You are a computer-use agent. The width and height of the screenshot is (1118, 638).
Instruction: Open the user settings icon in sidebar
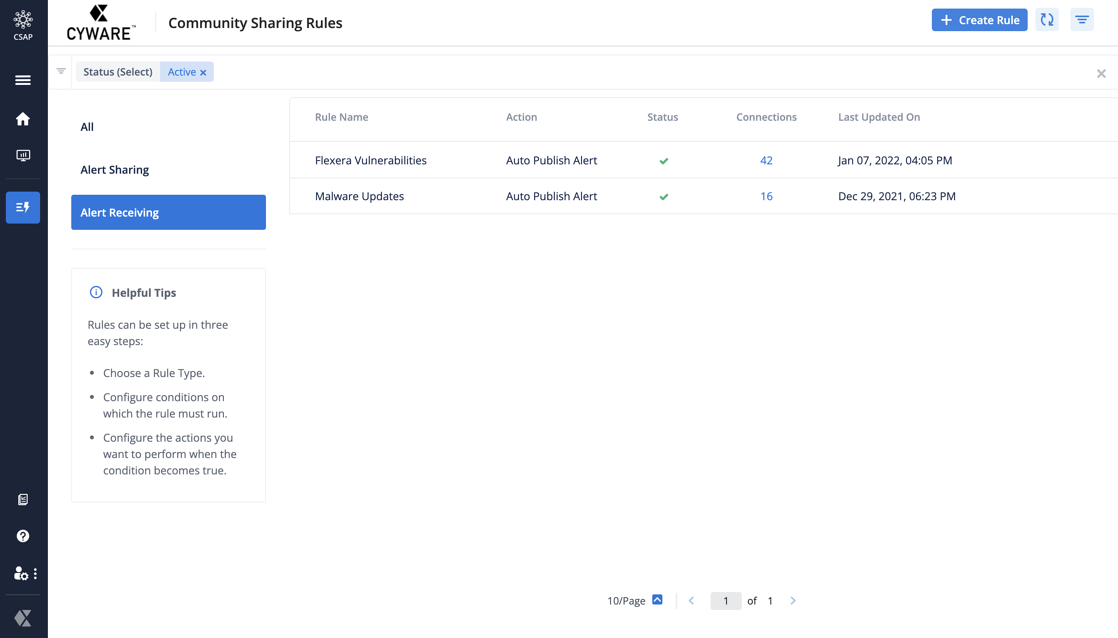[21, 574]
